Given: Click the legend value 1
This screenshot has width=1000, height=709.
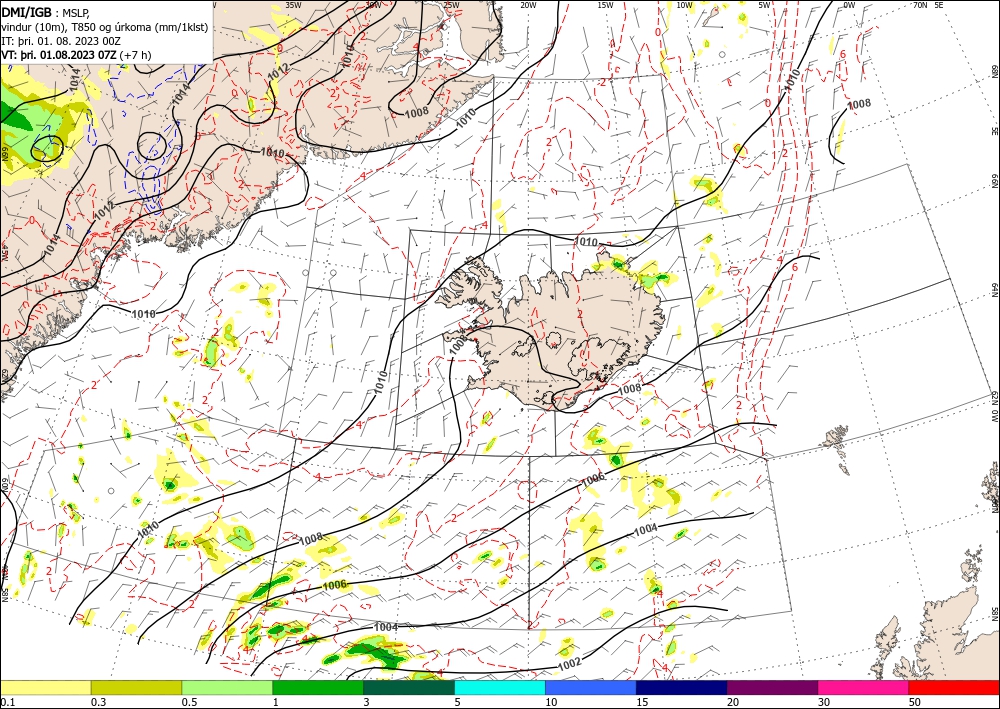Looking at the screenshot, I should [275, 702].
